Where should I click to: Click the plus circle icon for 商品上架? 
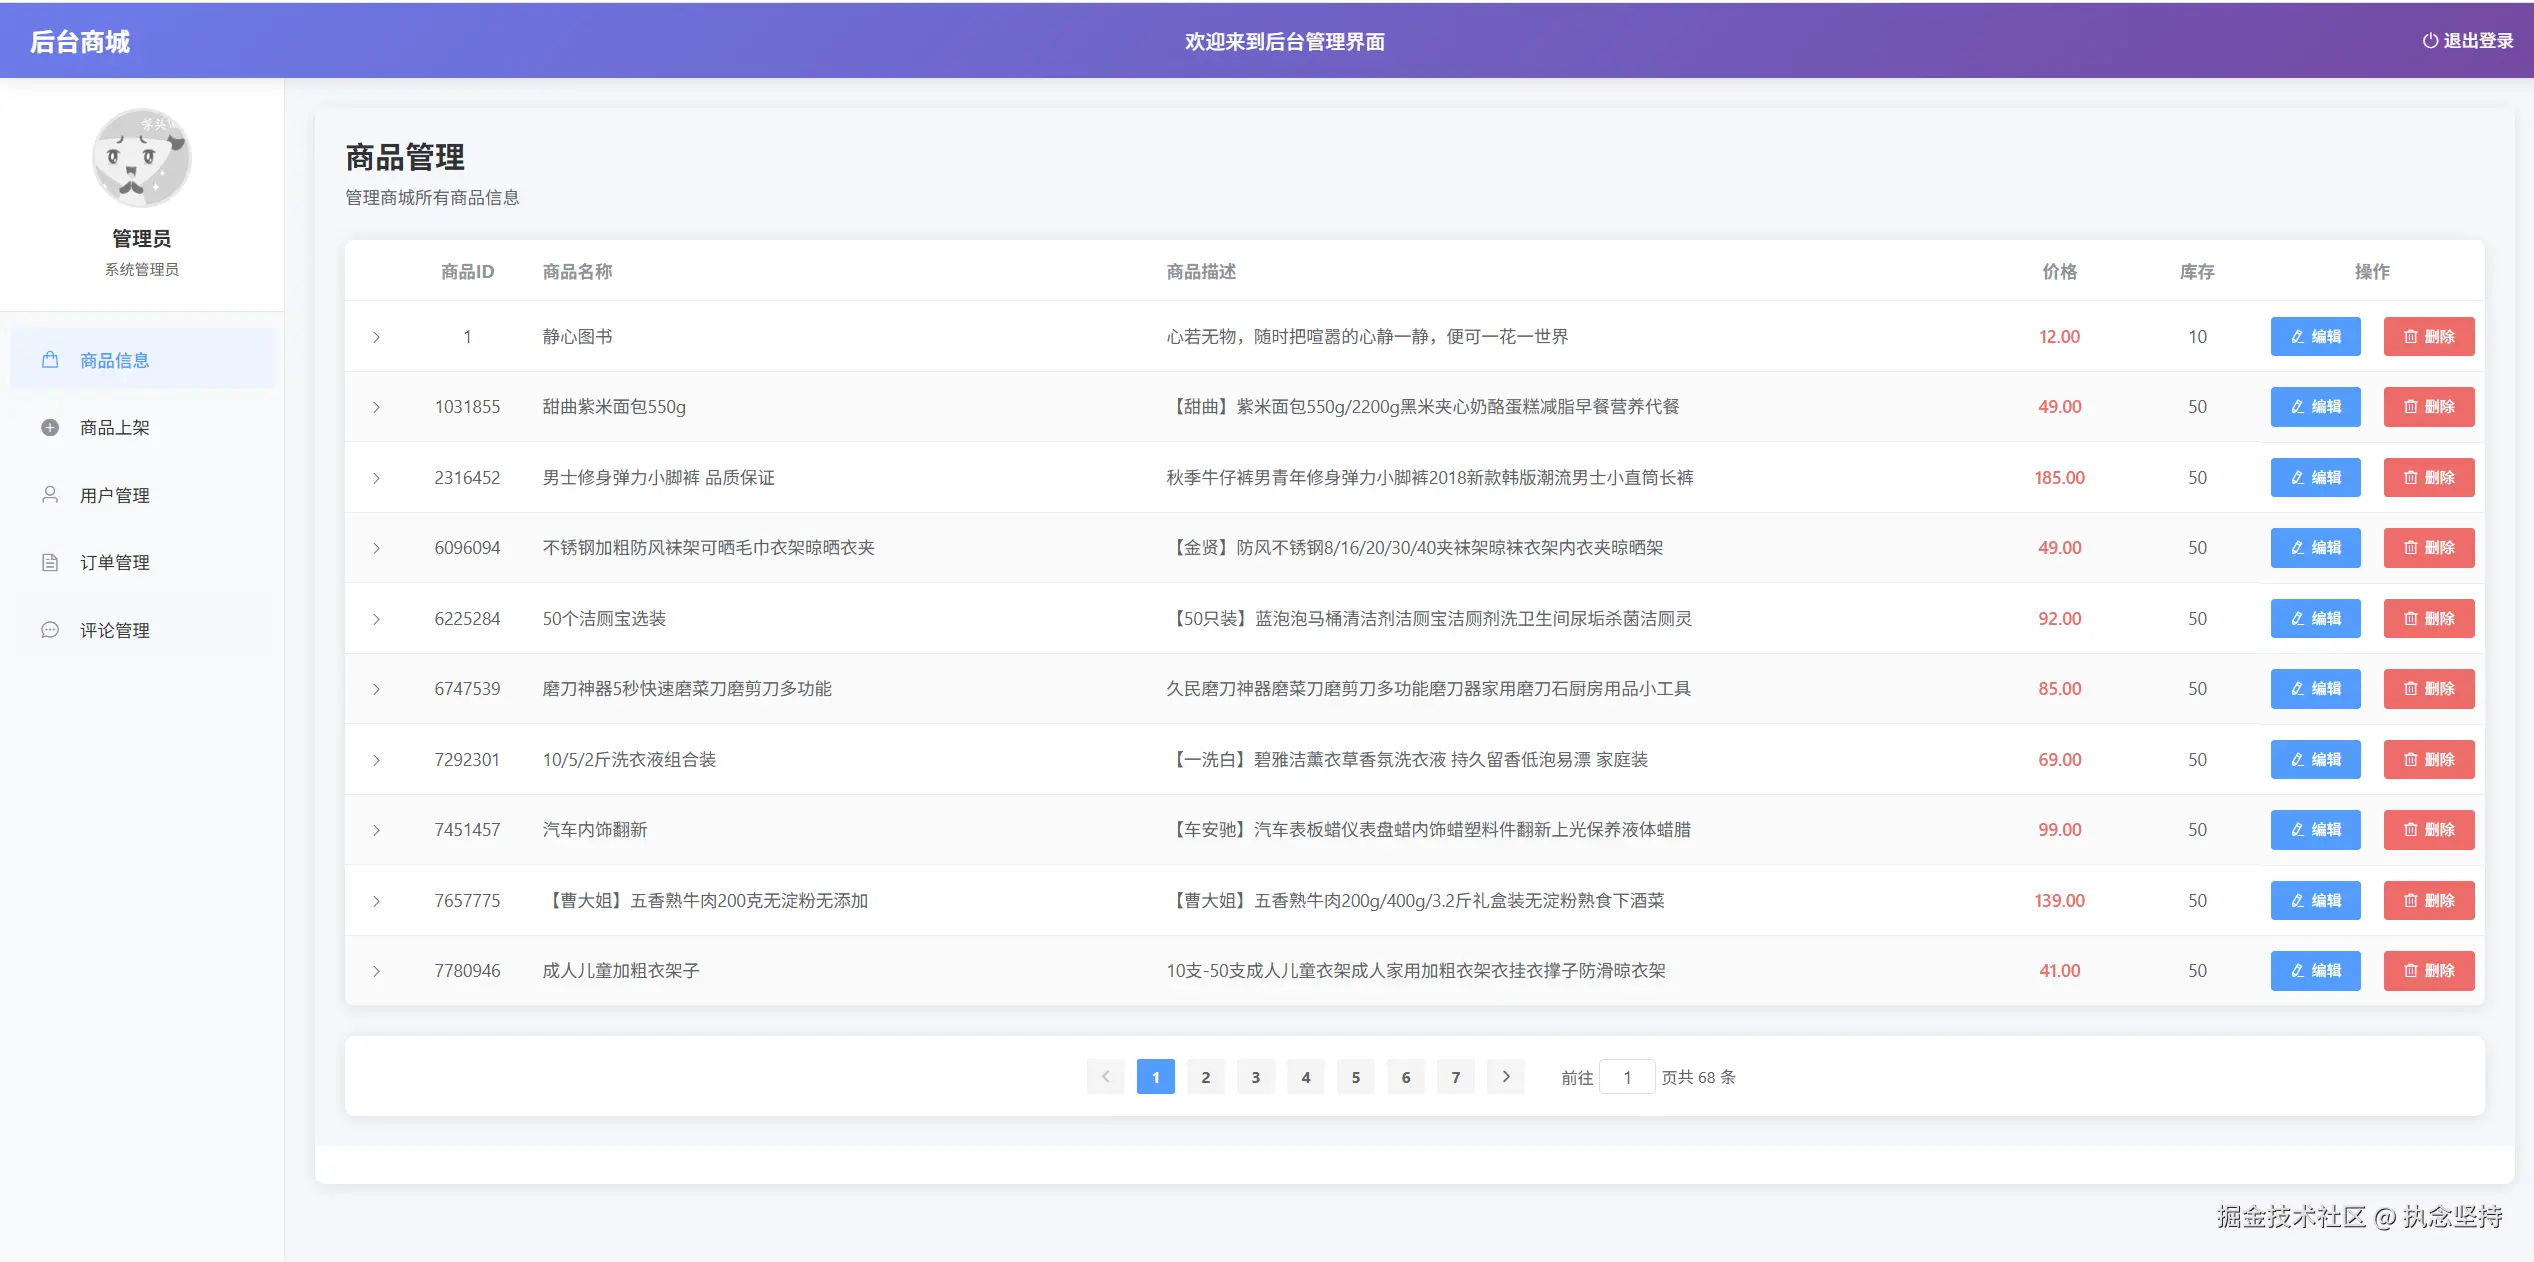point(50,428)
